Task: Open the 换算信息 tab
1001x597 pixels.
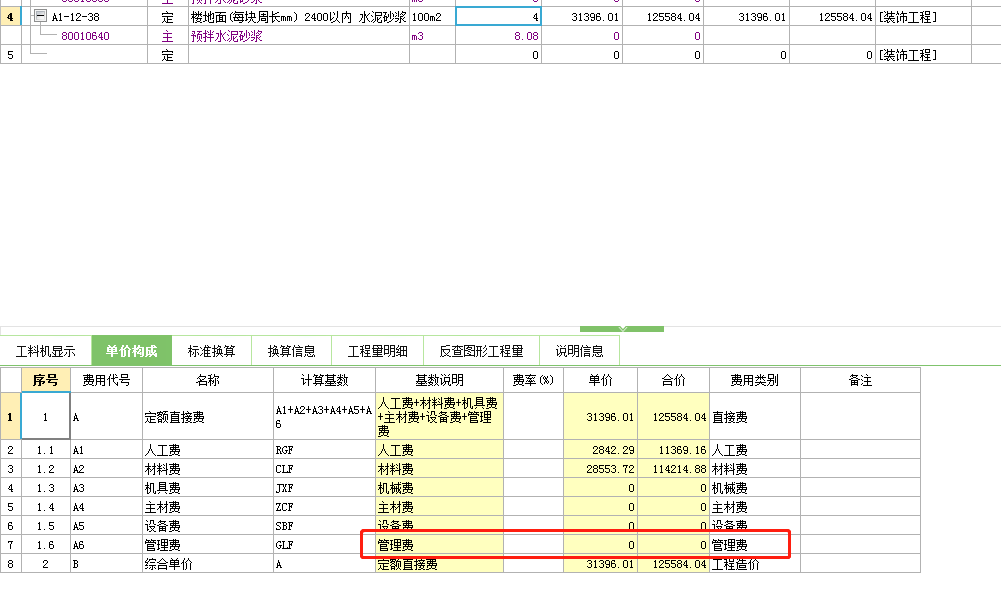Action: point(291,351)
